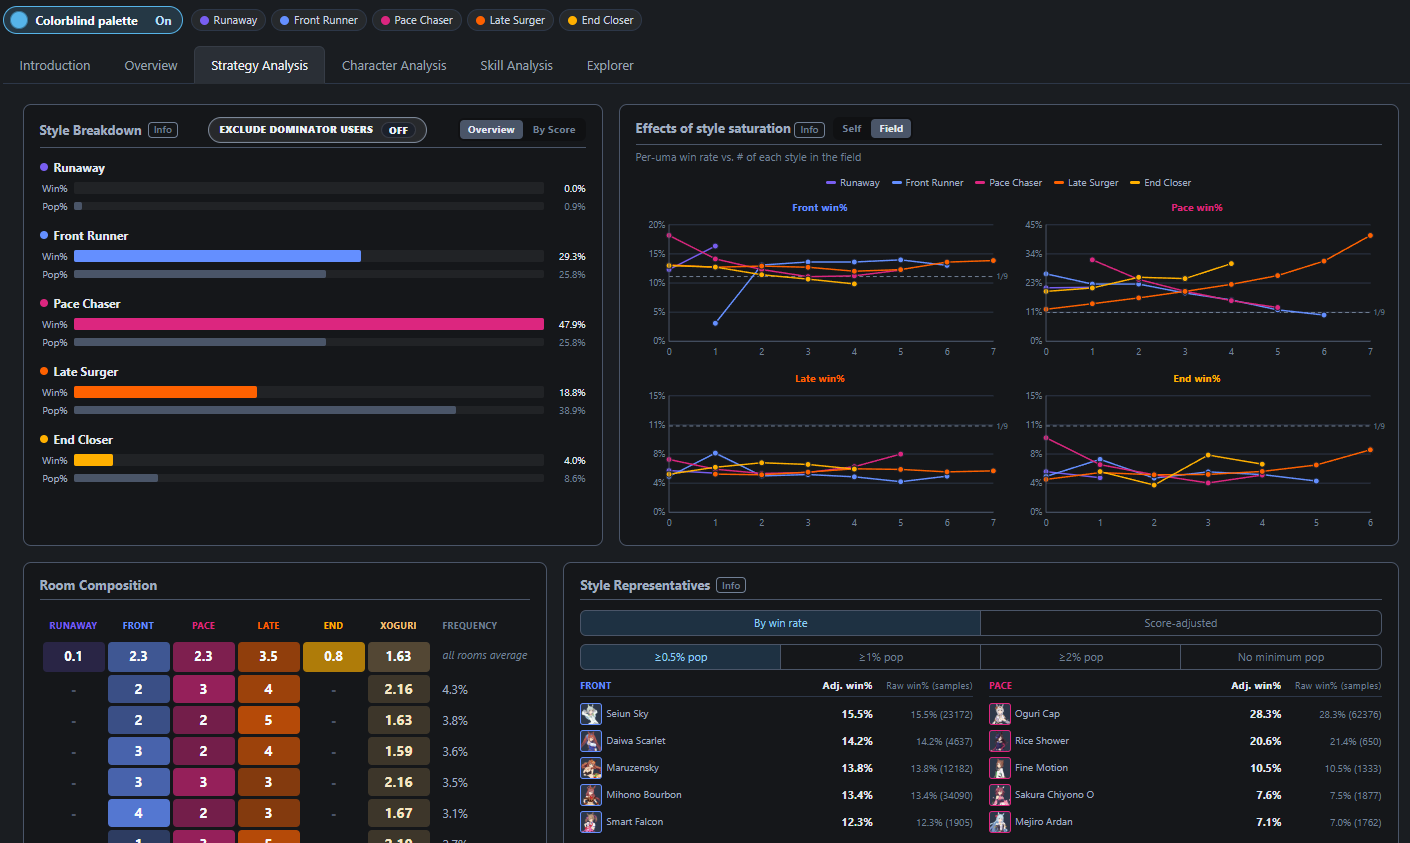Screen dimensions: 1410x843
Task: Open the Character Analysis tab
Action: pos(394,66)
